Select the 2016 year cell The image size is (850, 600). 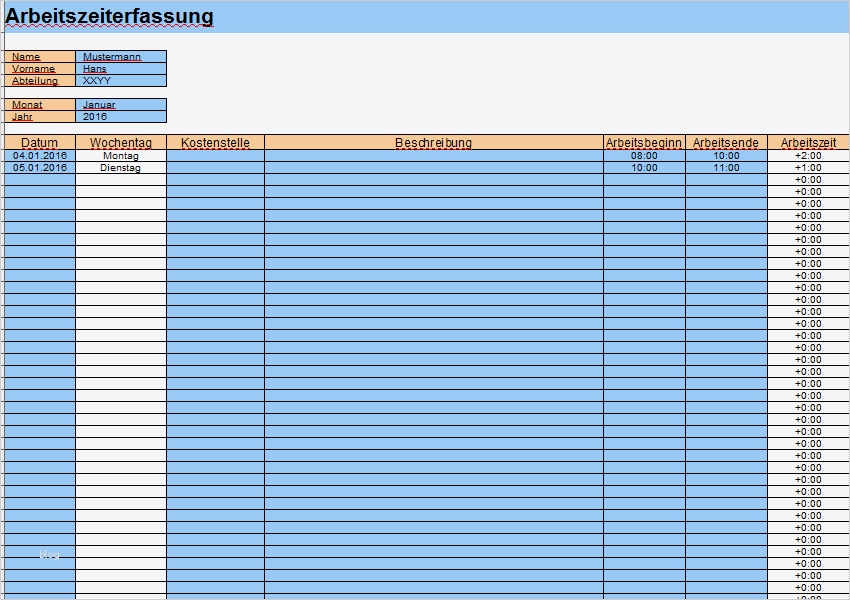pos(121,117)
